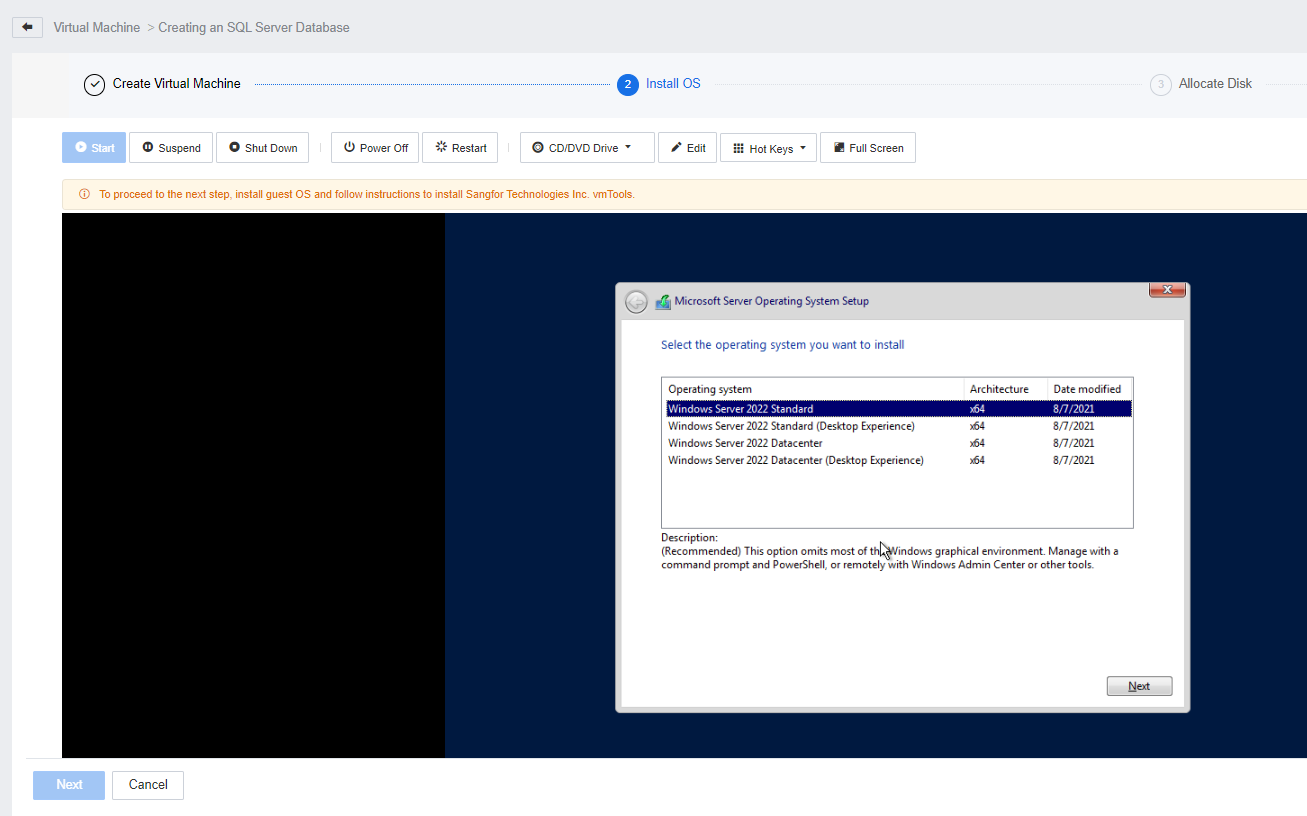Click the Operating system column header

(813, 389)
